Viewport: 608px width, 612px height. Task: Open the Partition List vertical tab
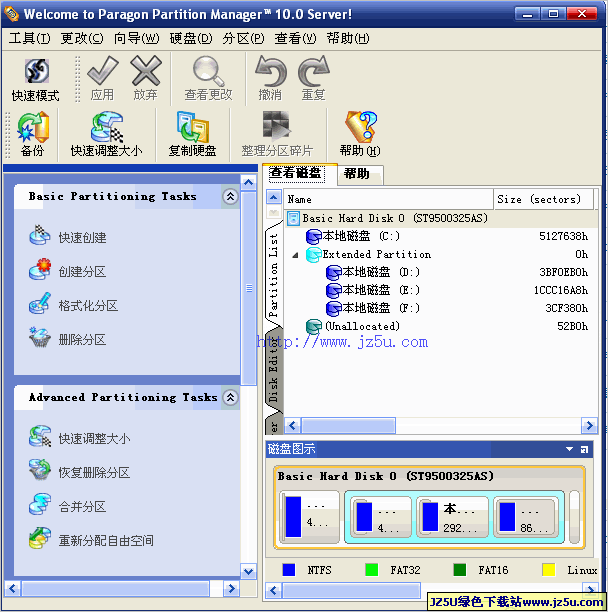[x=274, y=275]
